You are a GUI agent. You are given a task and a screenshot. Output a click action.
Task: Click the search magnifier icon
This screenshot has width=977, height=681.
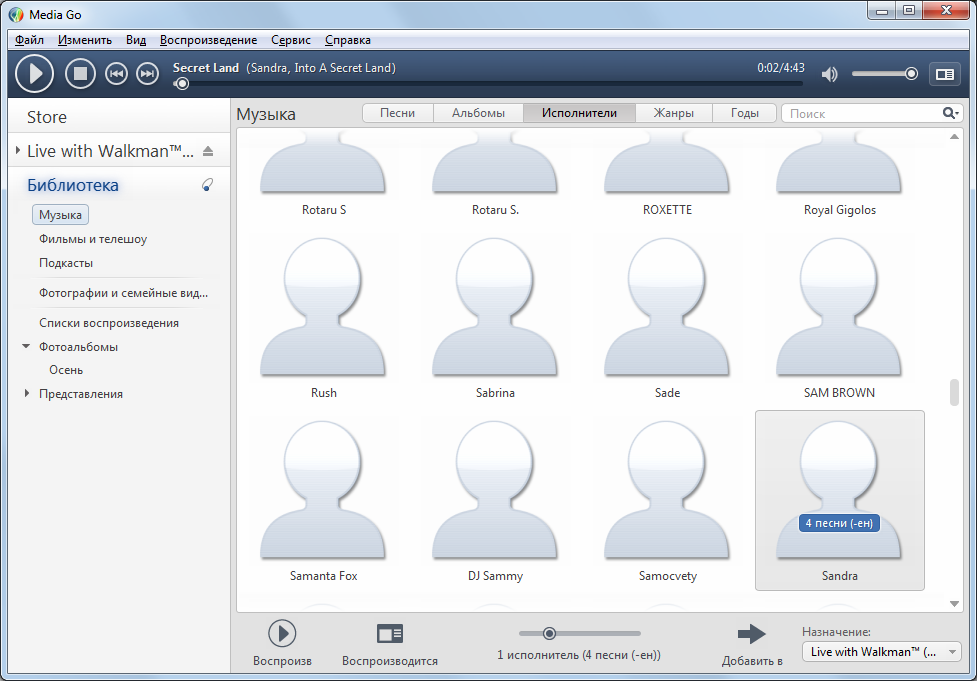[x=948, y=113]
